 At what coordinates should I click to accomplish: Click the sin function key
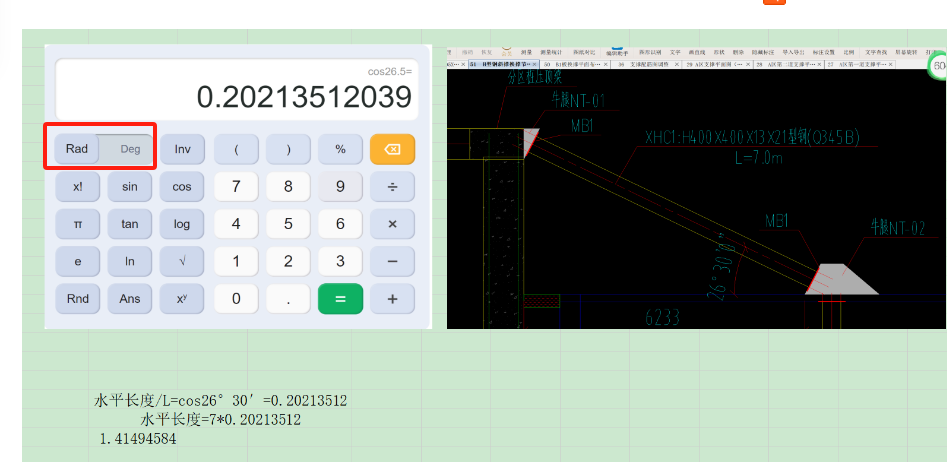coord(130,187)
